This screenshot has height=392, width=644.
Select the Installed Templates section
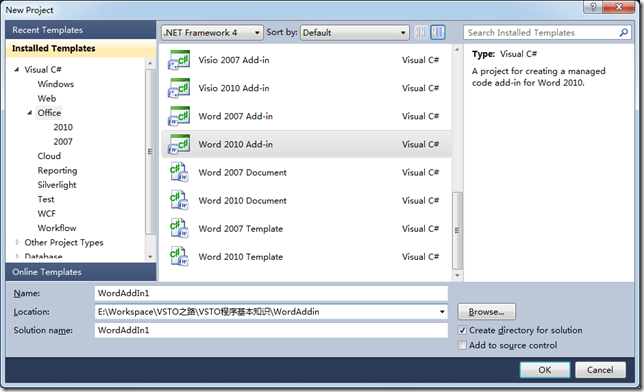(80, 48)
